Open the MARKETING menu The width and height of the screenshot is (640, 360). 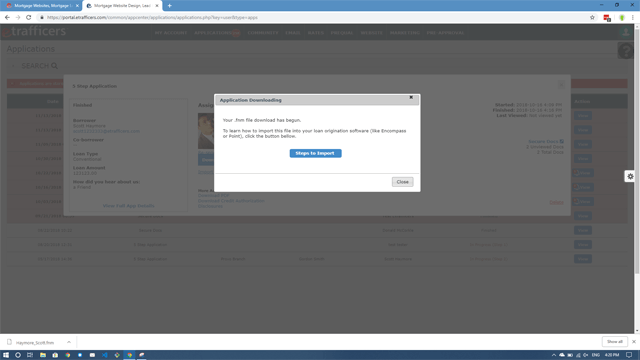coord(404,33)
